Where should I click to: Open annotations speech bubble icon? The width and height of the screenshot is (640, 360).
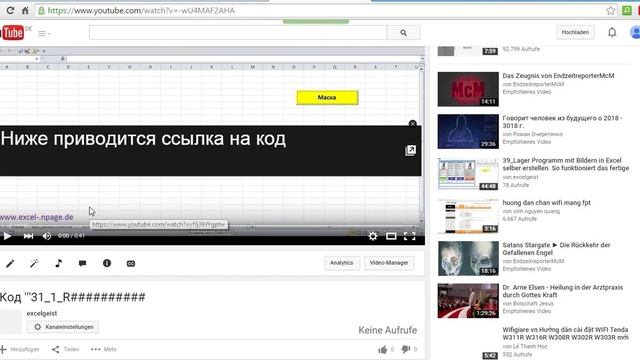click(x=82, y=264)
